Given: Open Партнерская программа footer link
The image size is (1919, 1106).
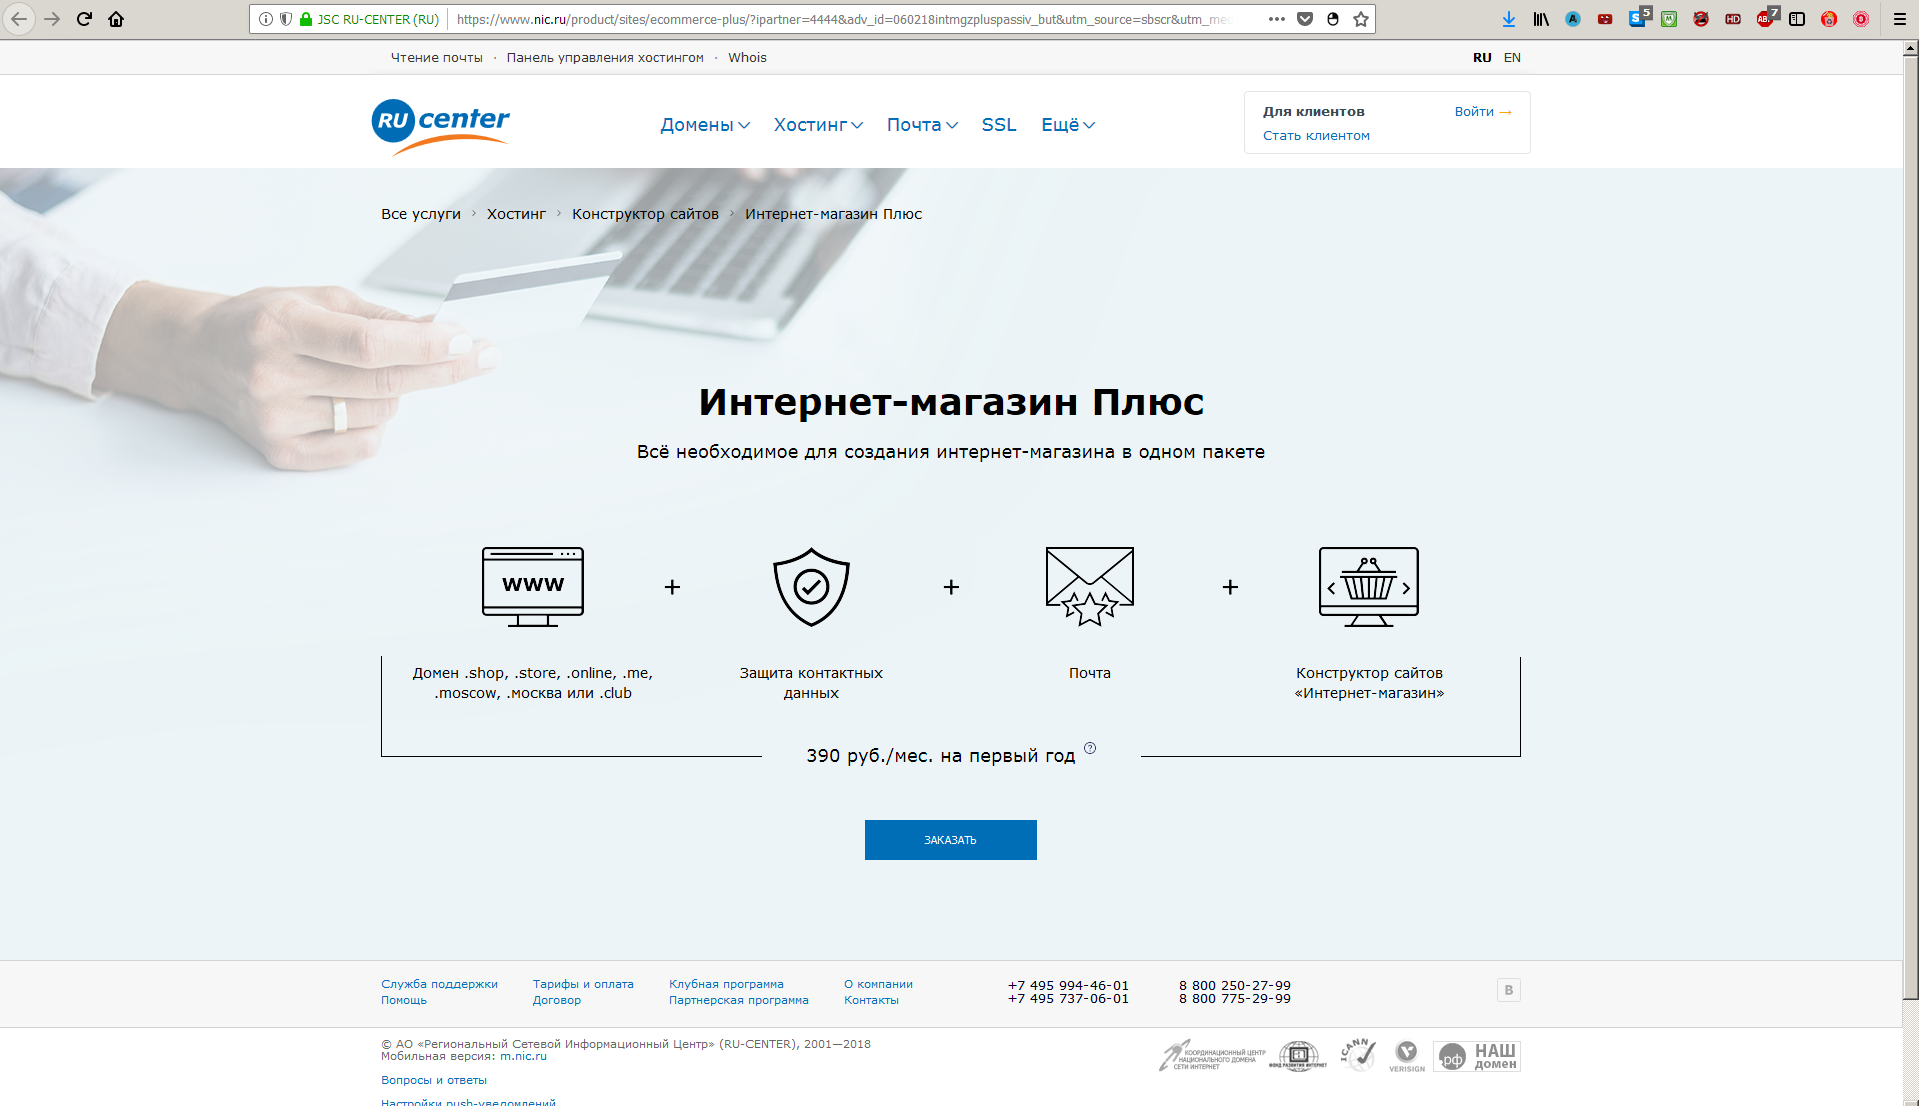Looking at the screenshot, I should [x=738, y=1000].
